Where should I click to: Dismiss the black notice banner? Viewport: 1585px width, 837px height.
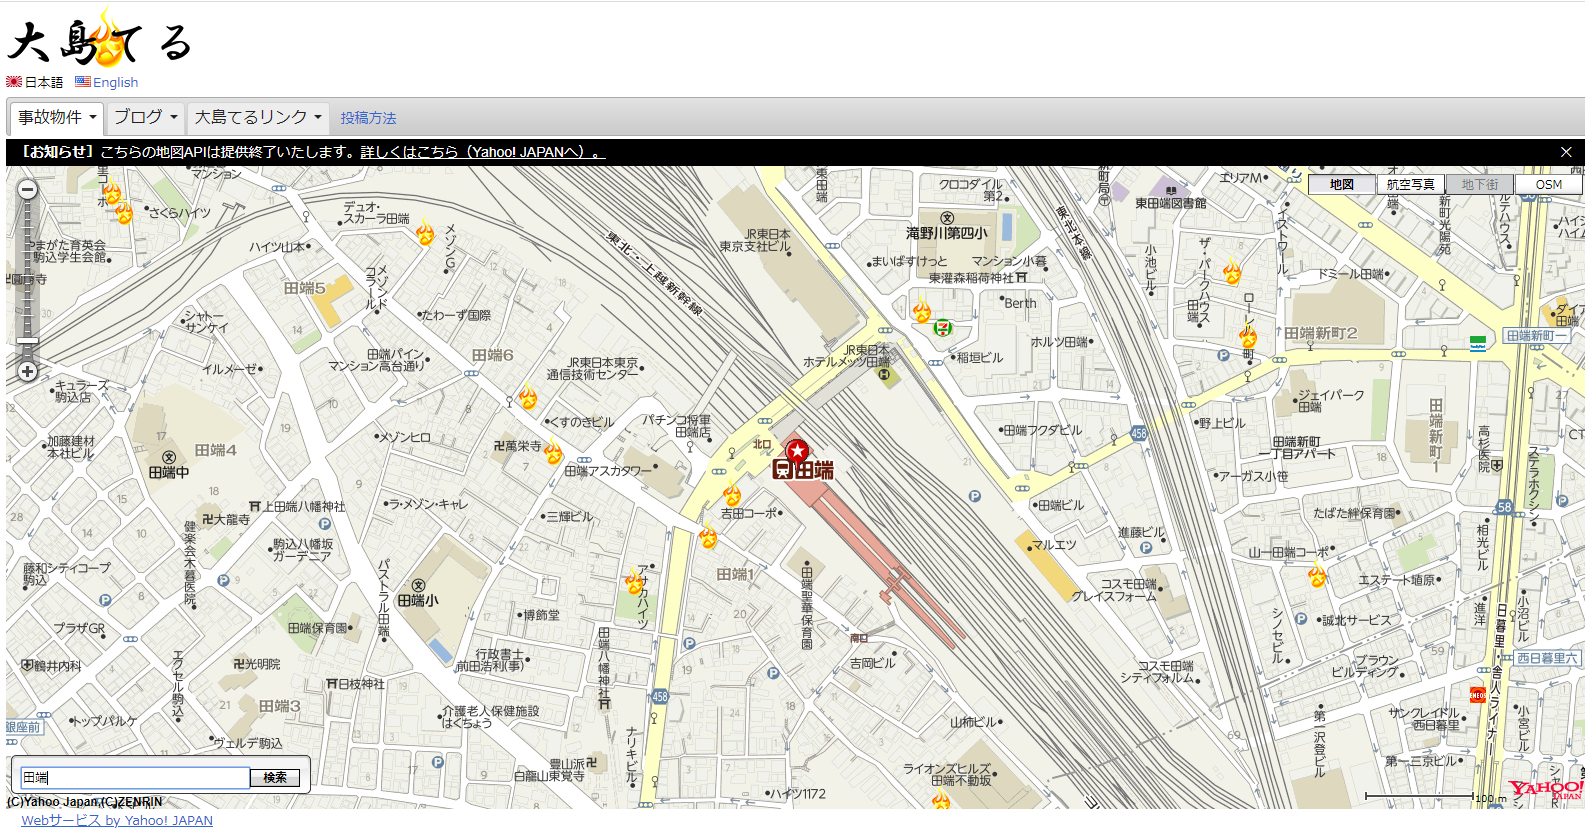point(1566,152)
